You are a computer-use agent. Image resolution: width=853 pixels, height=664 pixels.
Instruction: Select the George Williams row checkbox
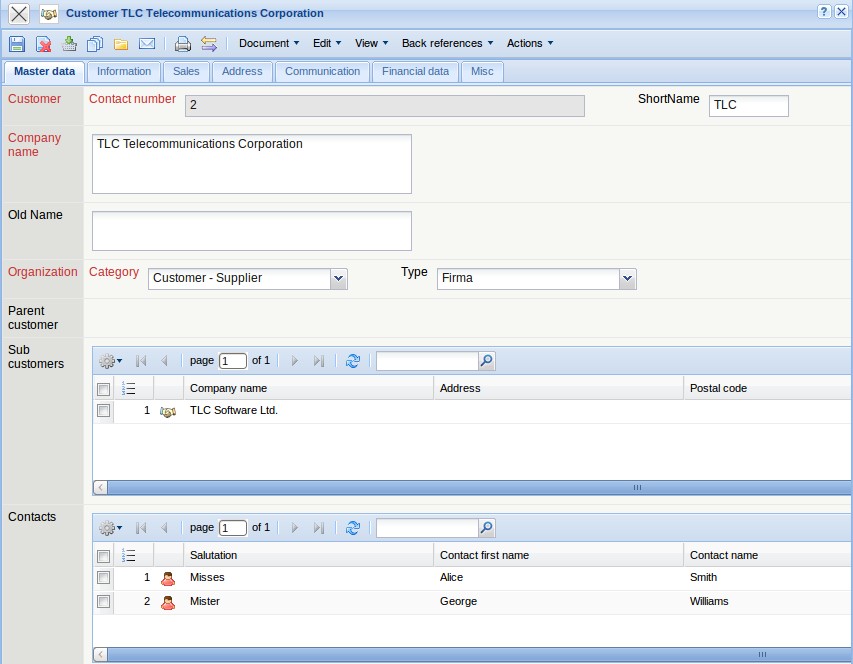(x=103, y=601)
